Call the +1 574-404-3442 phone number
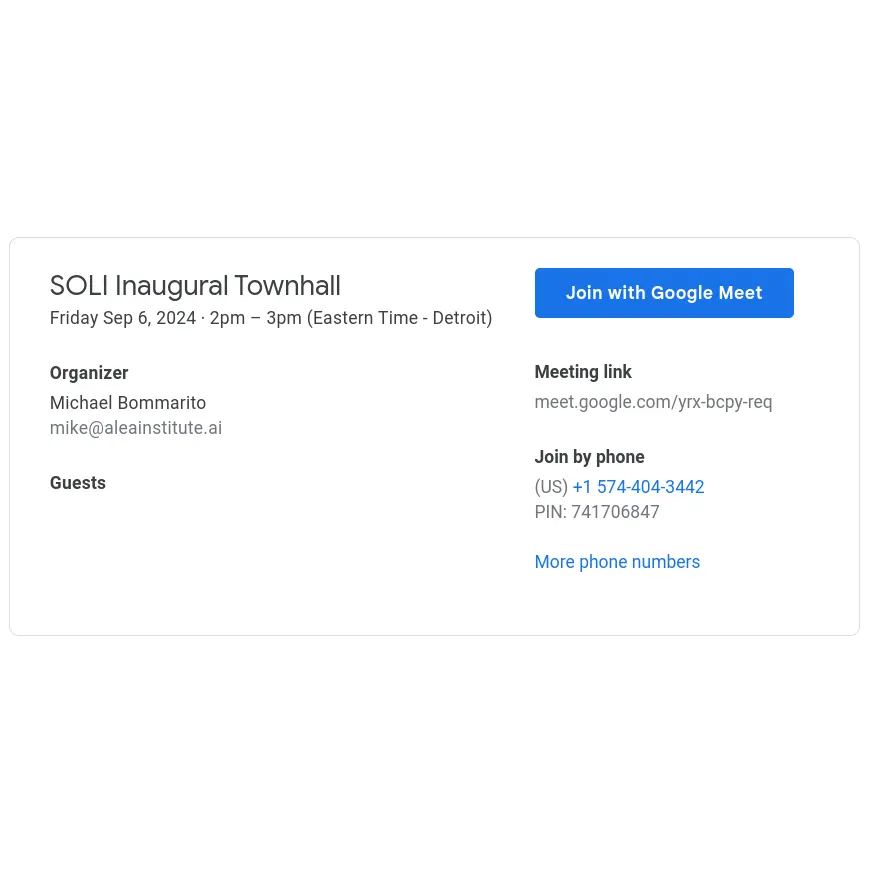This screenshot has width=873, height=873. (638, 487)
